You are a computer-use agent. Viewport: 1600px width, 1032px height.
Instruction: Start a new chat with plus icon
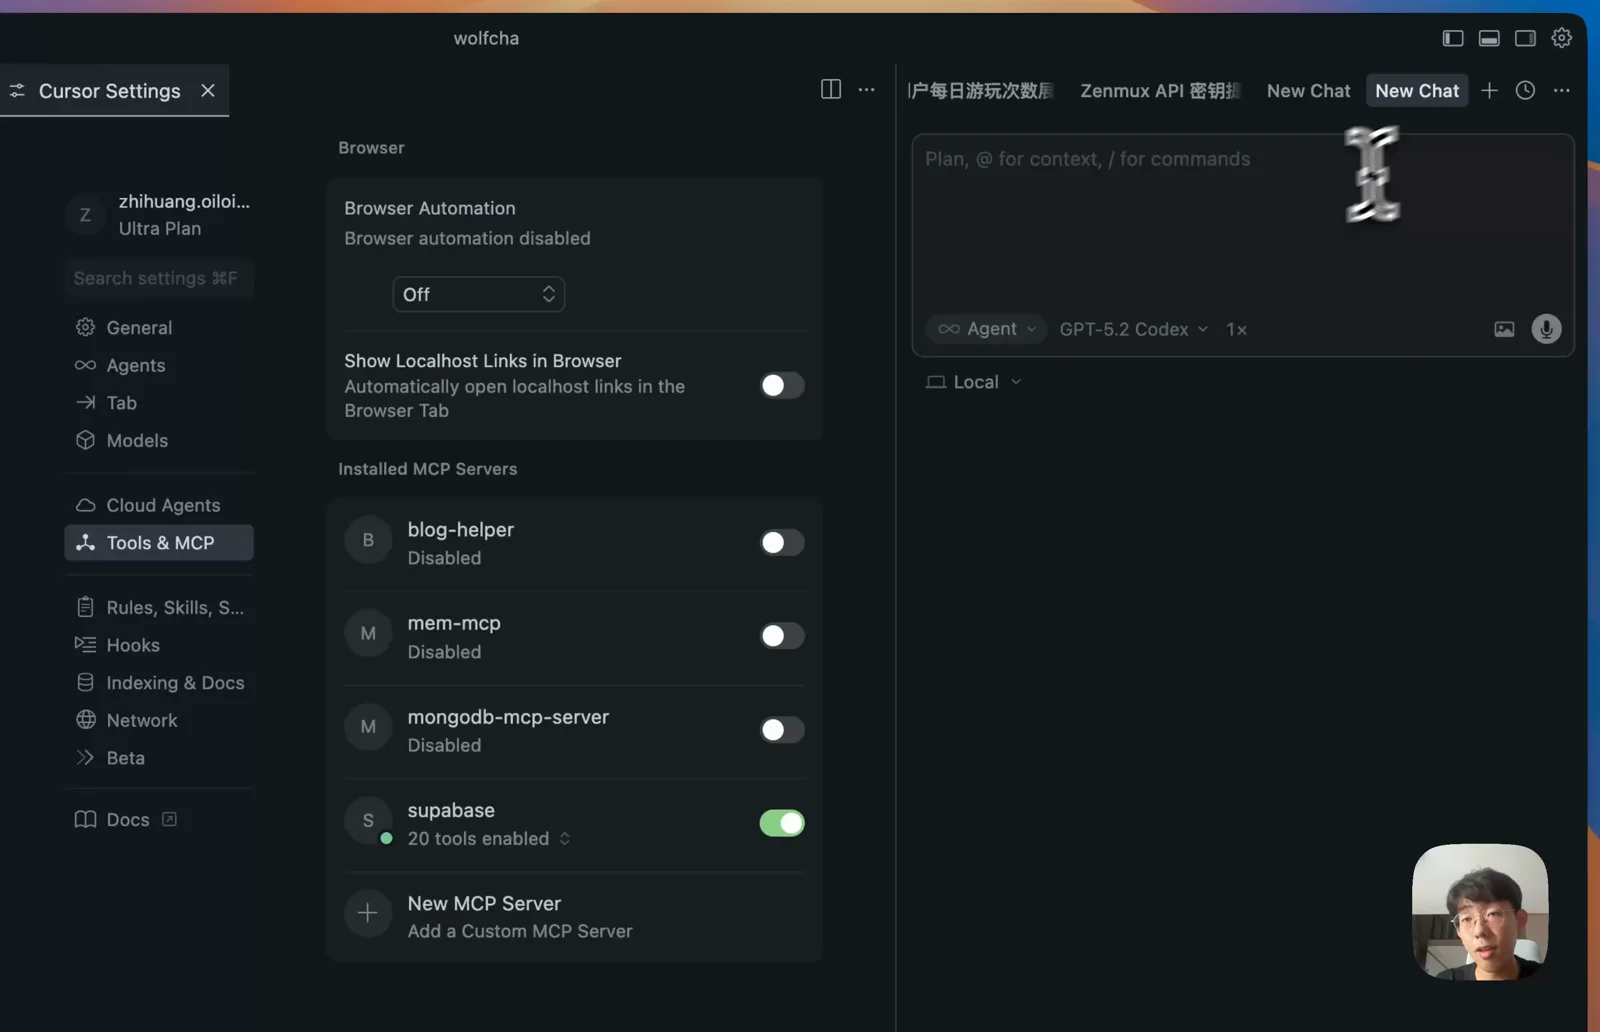1490,90
